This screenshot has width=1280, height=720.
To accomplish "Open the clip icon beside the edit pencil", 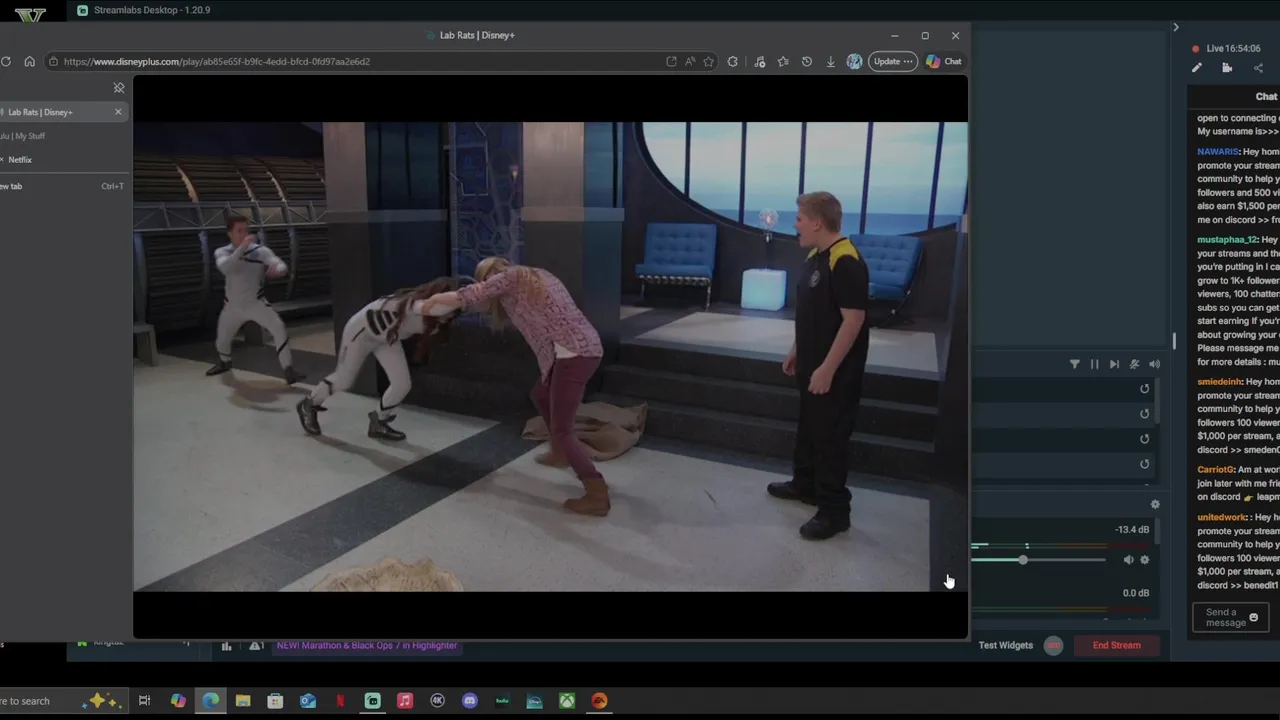I will pos(1227,68).
